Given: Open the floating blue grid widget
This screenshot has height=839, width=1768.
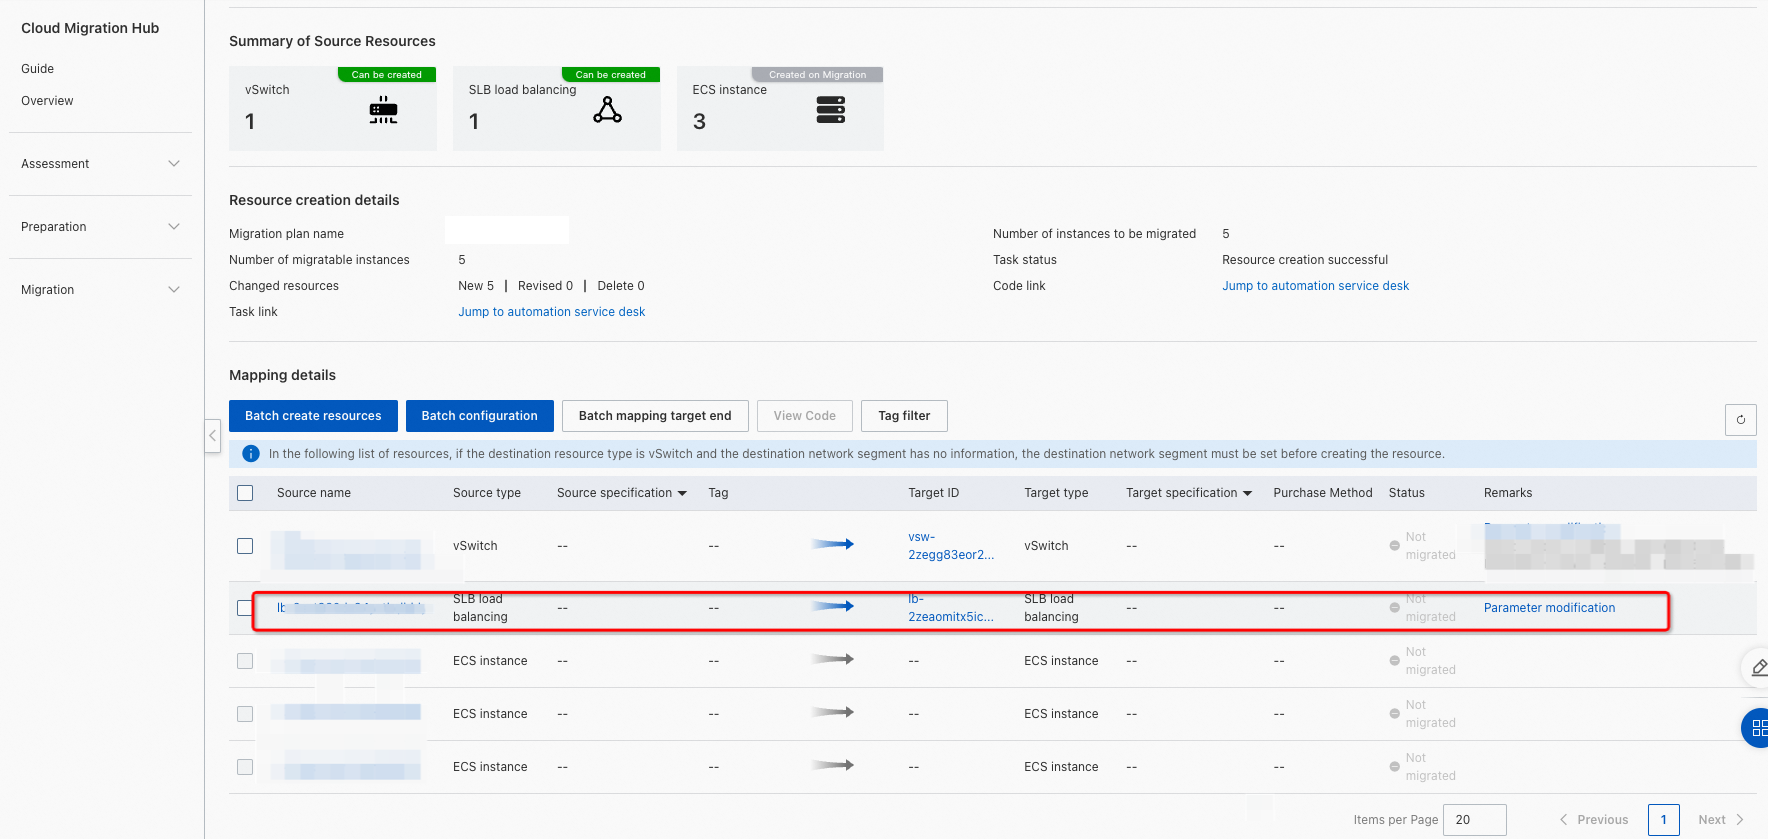Looking at the screenshot, I should (x=1758, y=728).
